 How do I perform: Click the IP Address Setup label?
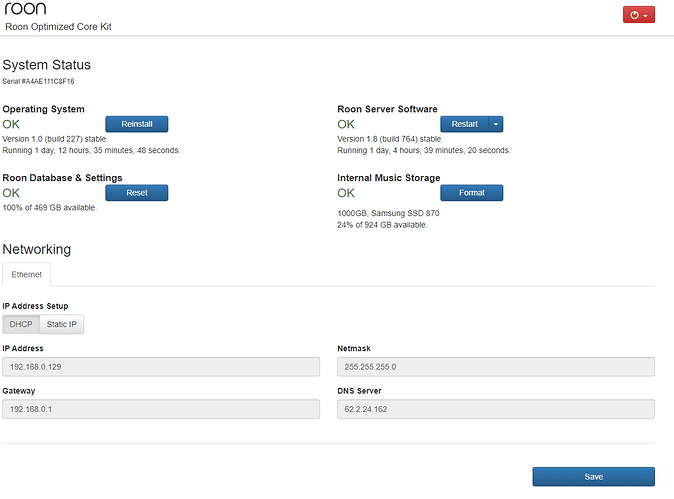click(35, 306)
